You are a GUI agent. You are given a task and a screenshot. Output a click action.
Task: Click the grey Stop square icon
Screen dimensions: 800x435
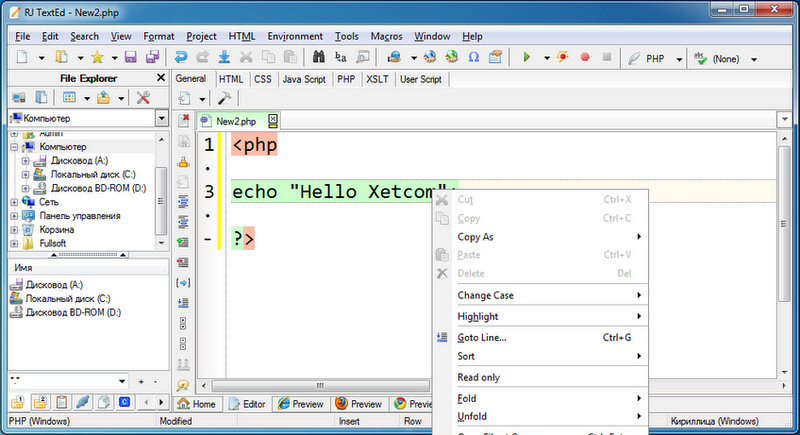pyautogui.click(x=607, y=57)
